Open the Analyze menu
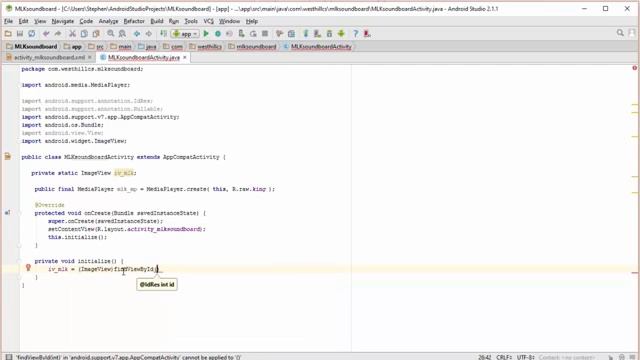The height and width of the screenshot is (360, 640). pyautogui.click(x=109, y=21)
